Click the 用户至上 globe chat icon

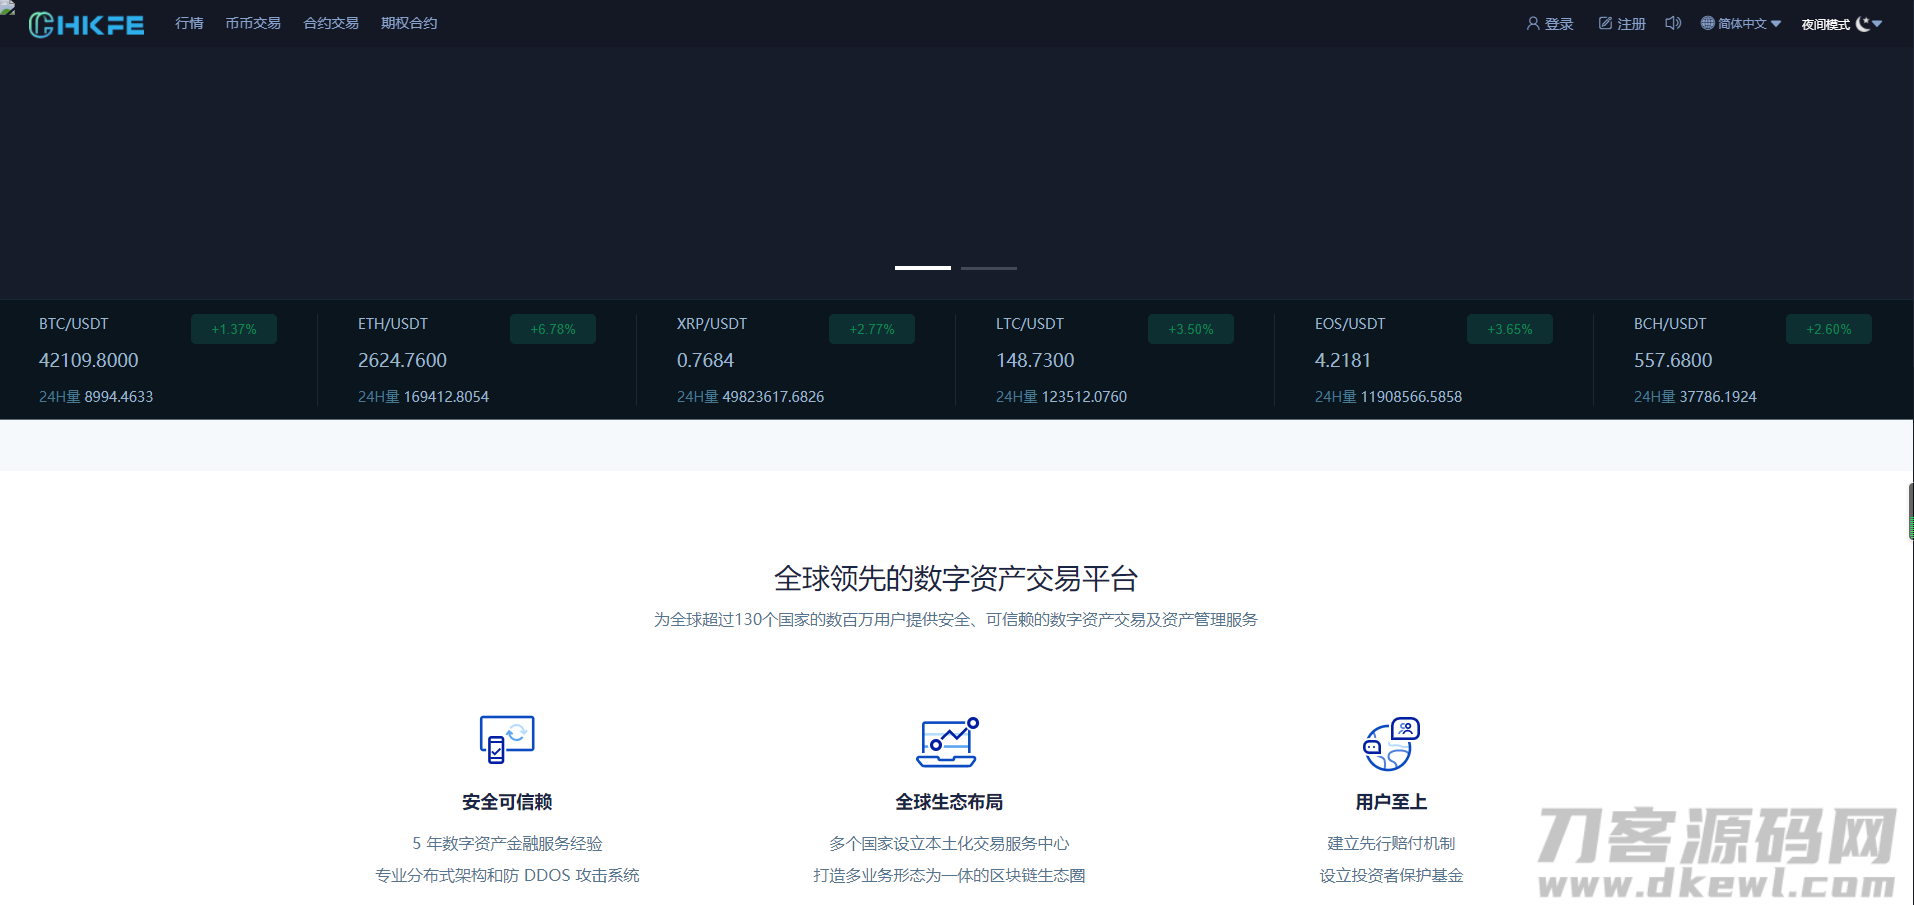pyautogui.click(x=1391, y=744)
